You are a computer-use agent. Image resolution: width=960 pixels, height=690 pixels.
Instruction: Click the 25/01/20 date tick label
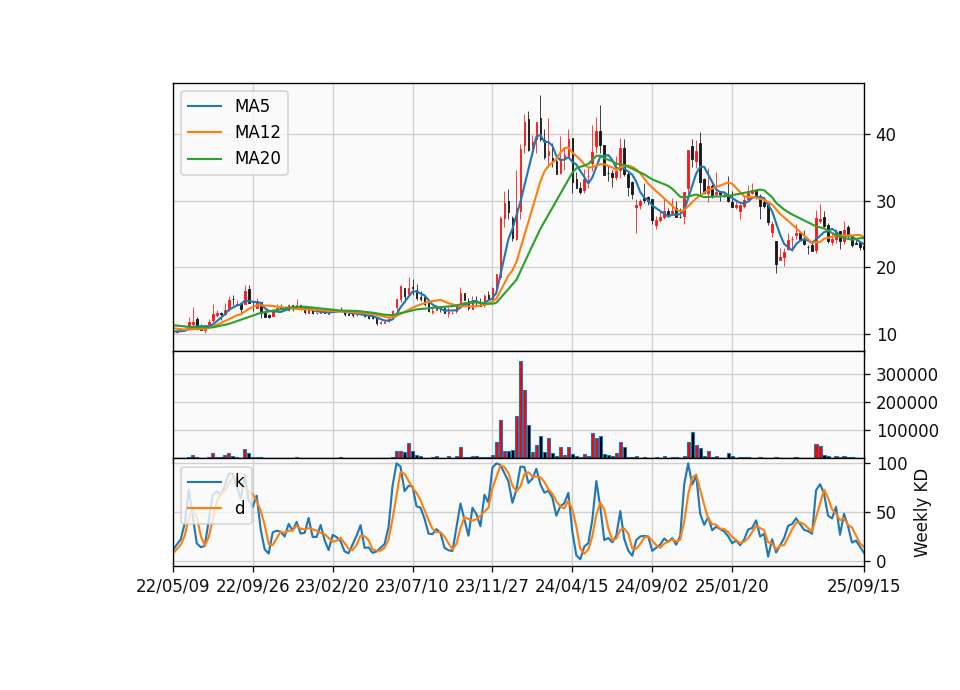pyautogui.click(x=732, y=586)
